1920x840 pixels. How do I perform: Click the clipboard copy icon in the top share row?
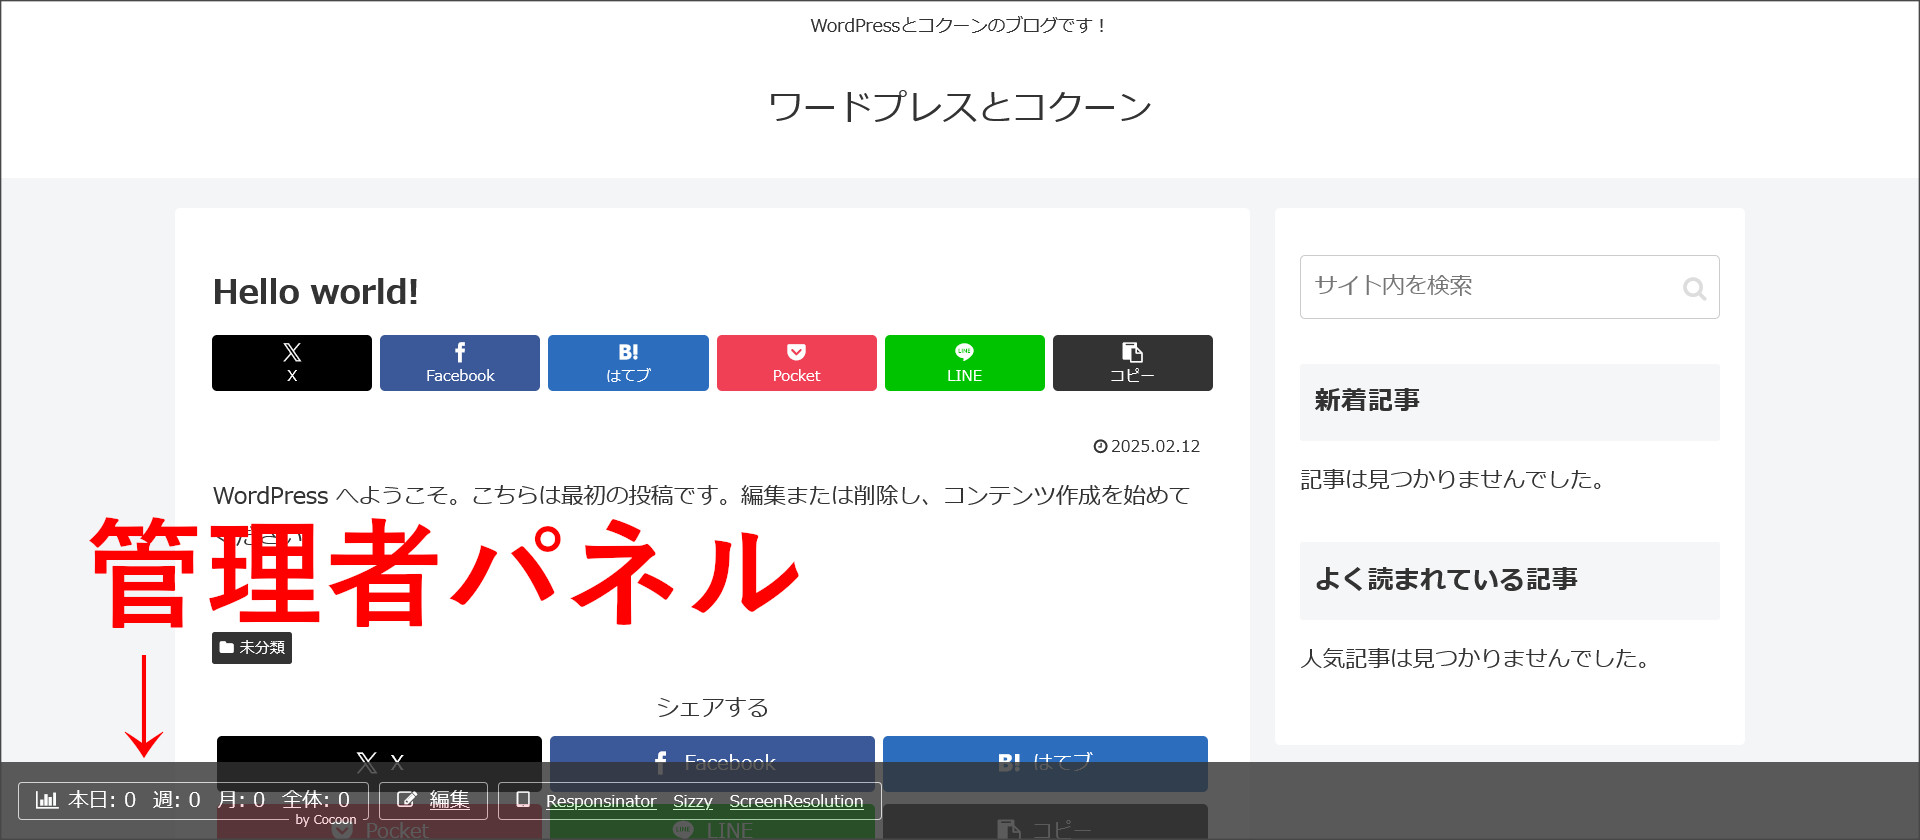(x=1133, y=352)
